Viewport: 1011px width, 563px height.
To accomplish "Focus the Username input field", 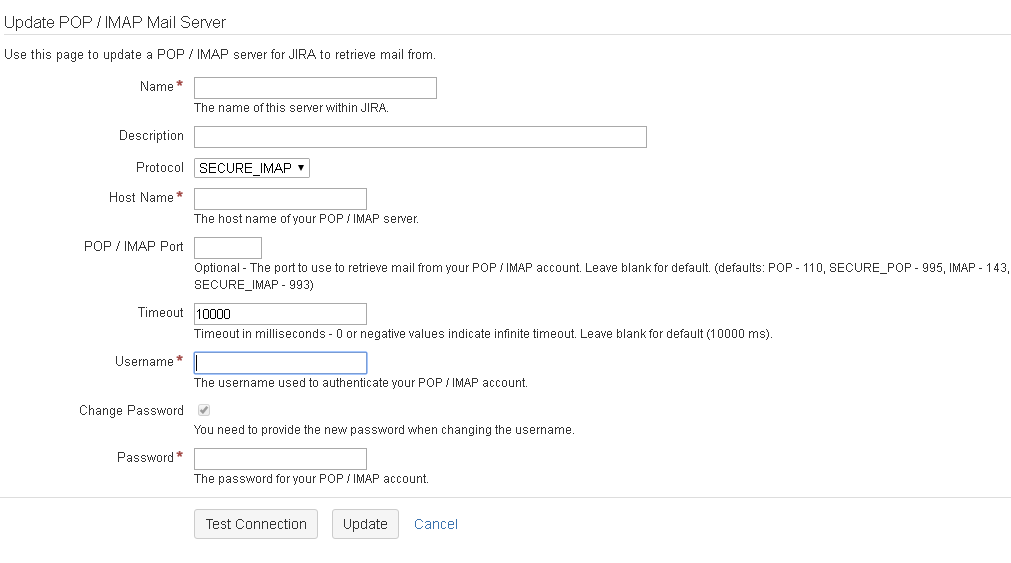I will tap(280, 363).
